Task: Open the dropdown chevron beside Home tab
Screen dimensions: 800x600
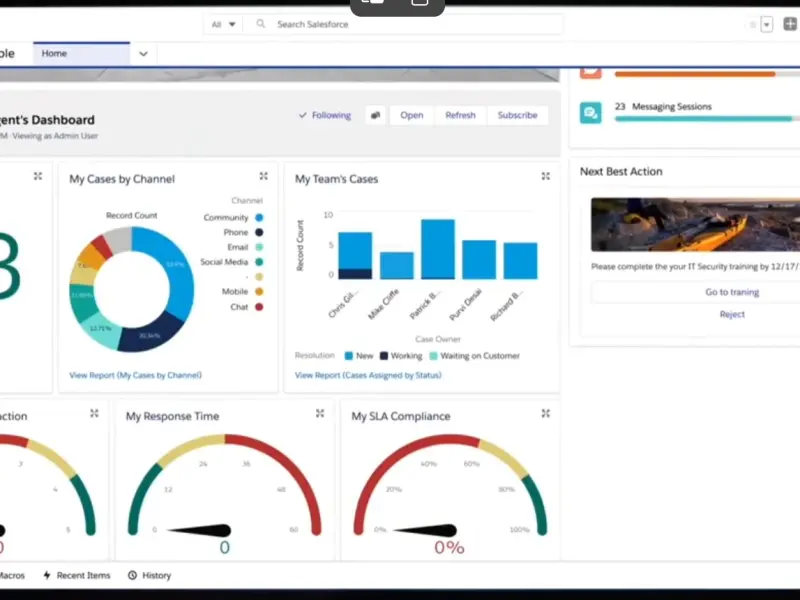Action: click(x=143, y=54)
